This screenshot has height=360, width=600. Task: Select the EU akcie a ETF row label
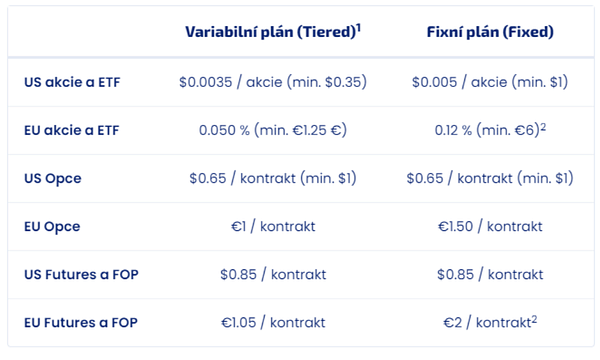pyautogui.click(x=72, y=130)
